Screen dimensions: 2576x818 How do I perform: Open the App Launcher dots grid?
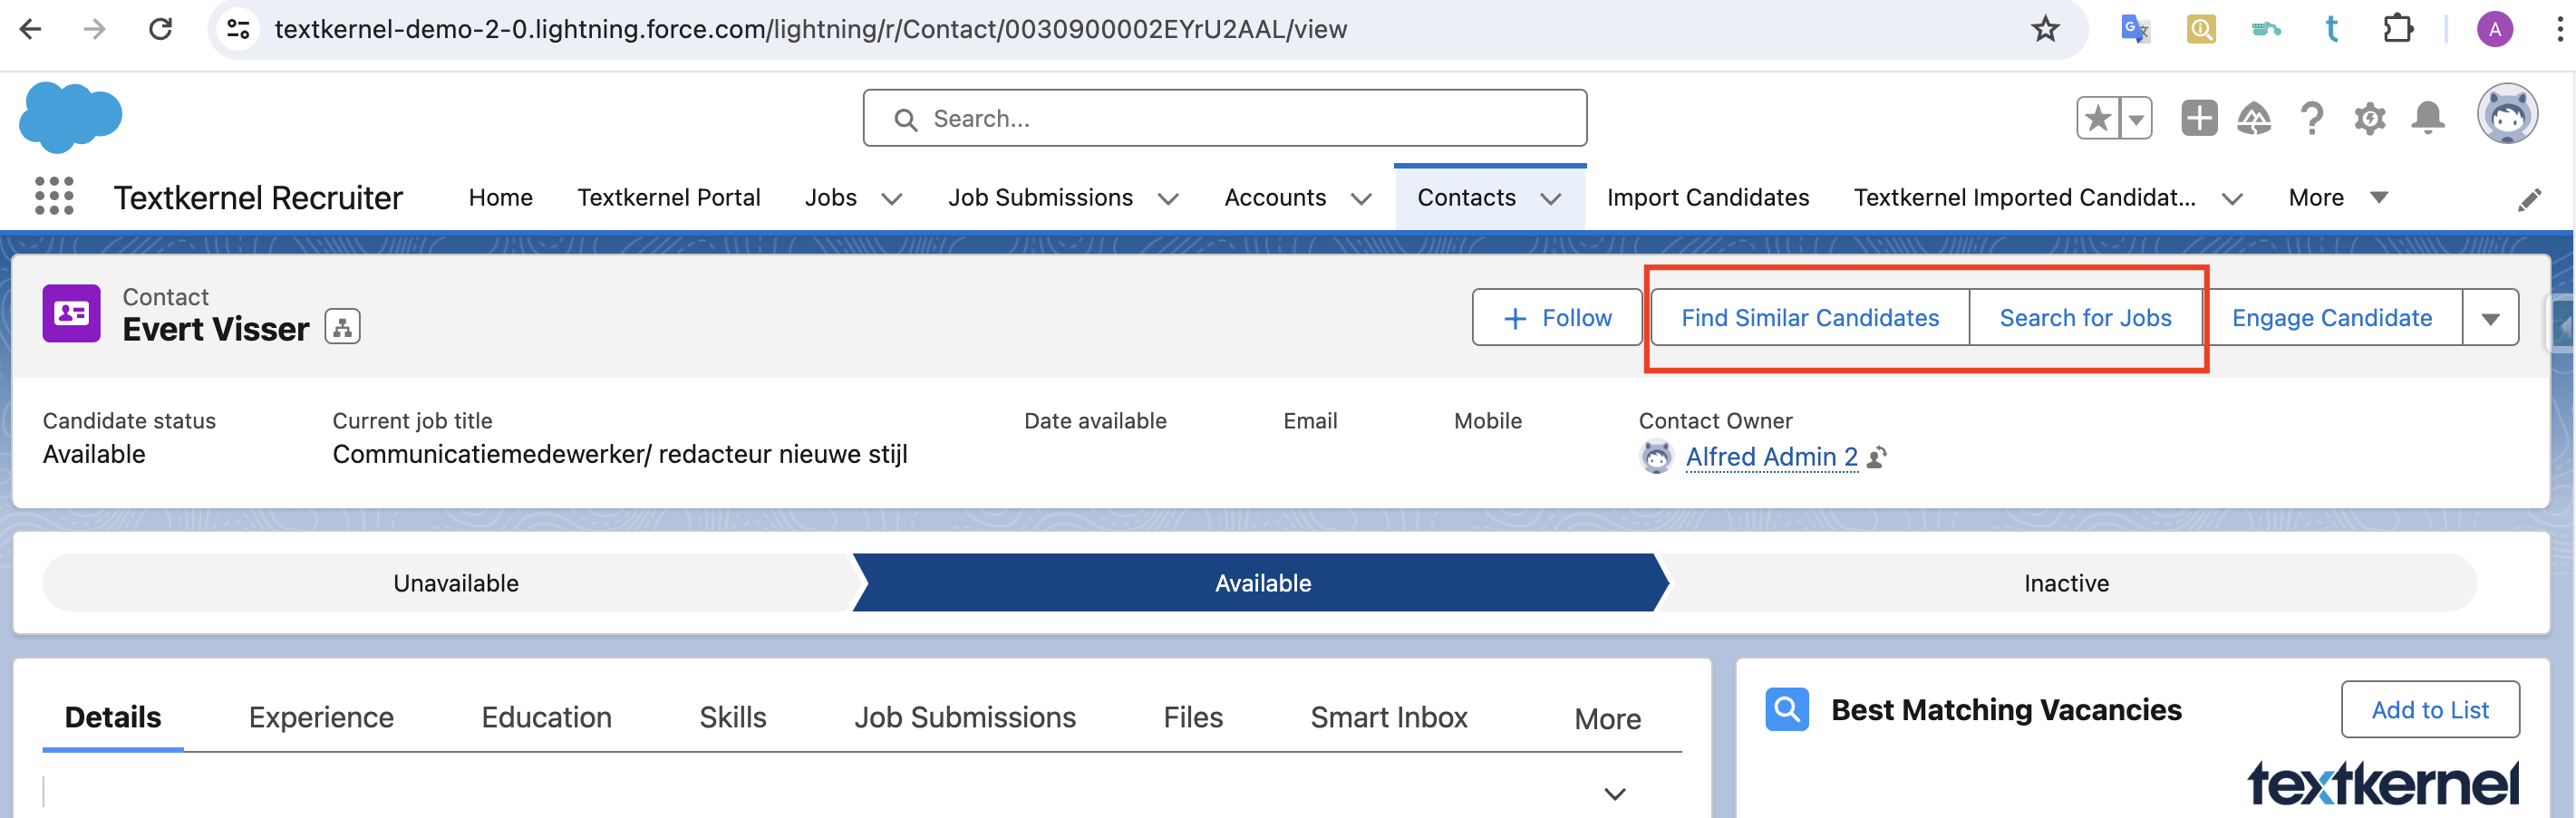click(x=54, y=196)
